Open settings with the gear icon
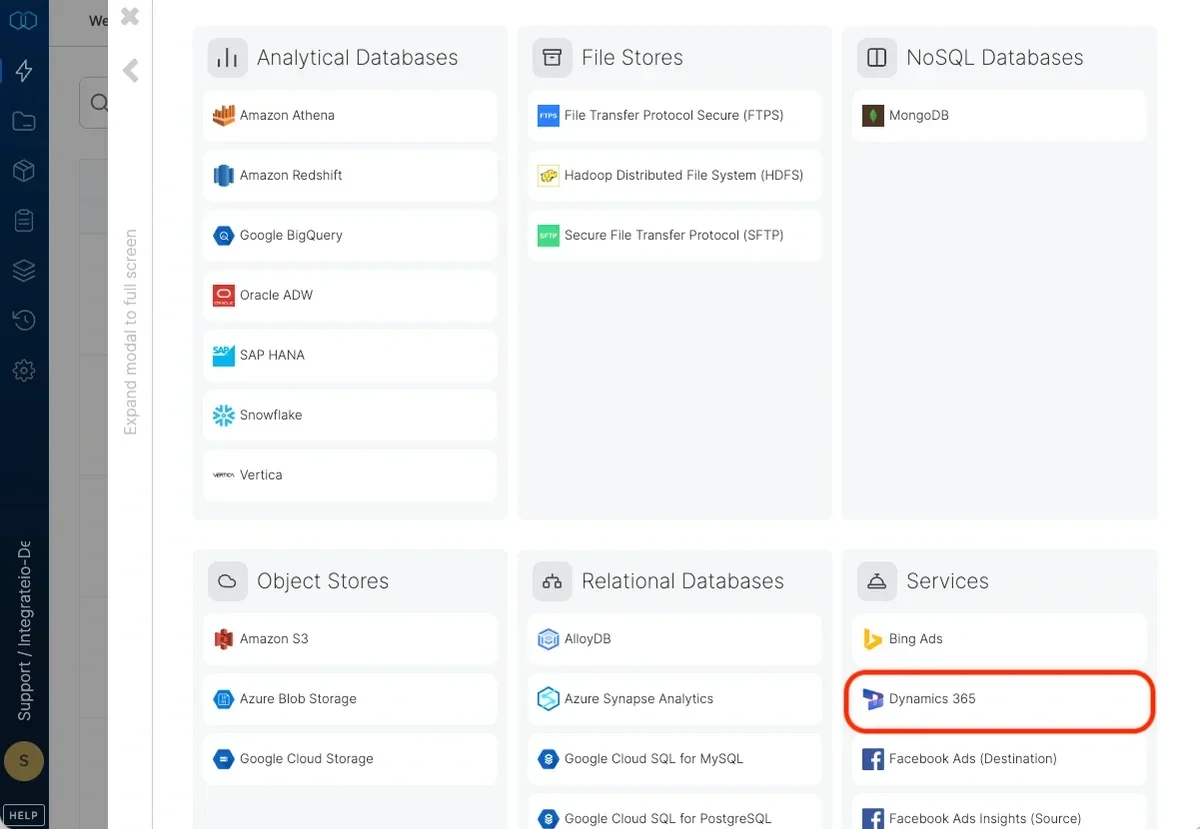The image size is (1200, 829). 23,370
